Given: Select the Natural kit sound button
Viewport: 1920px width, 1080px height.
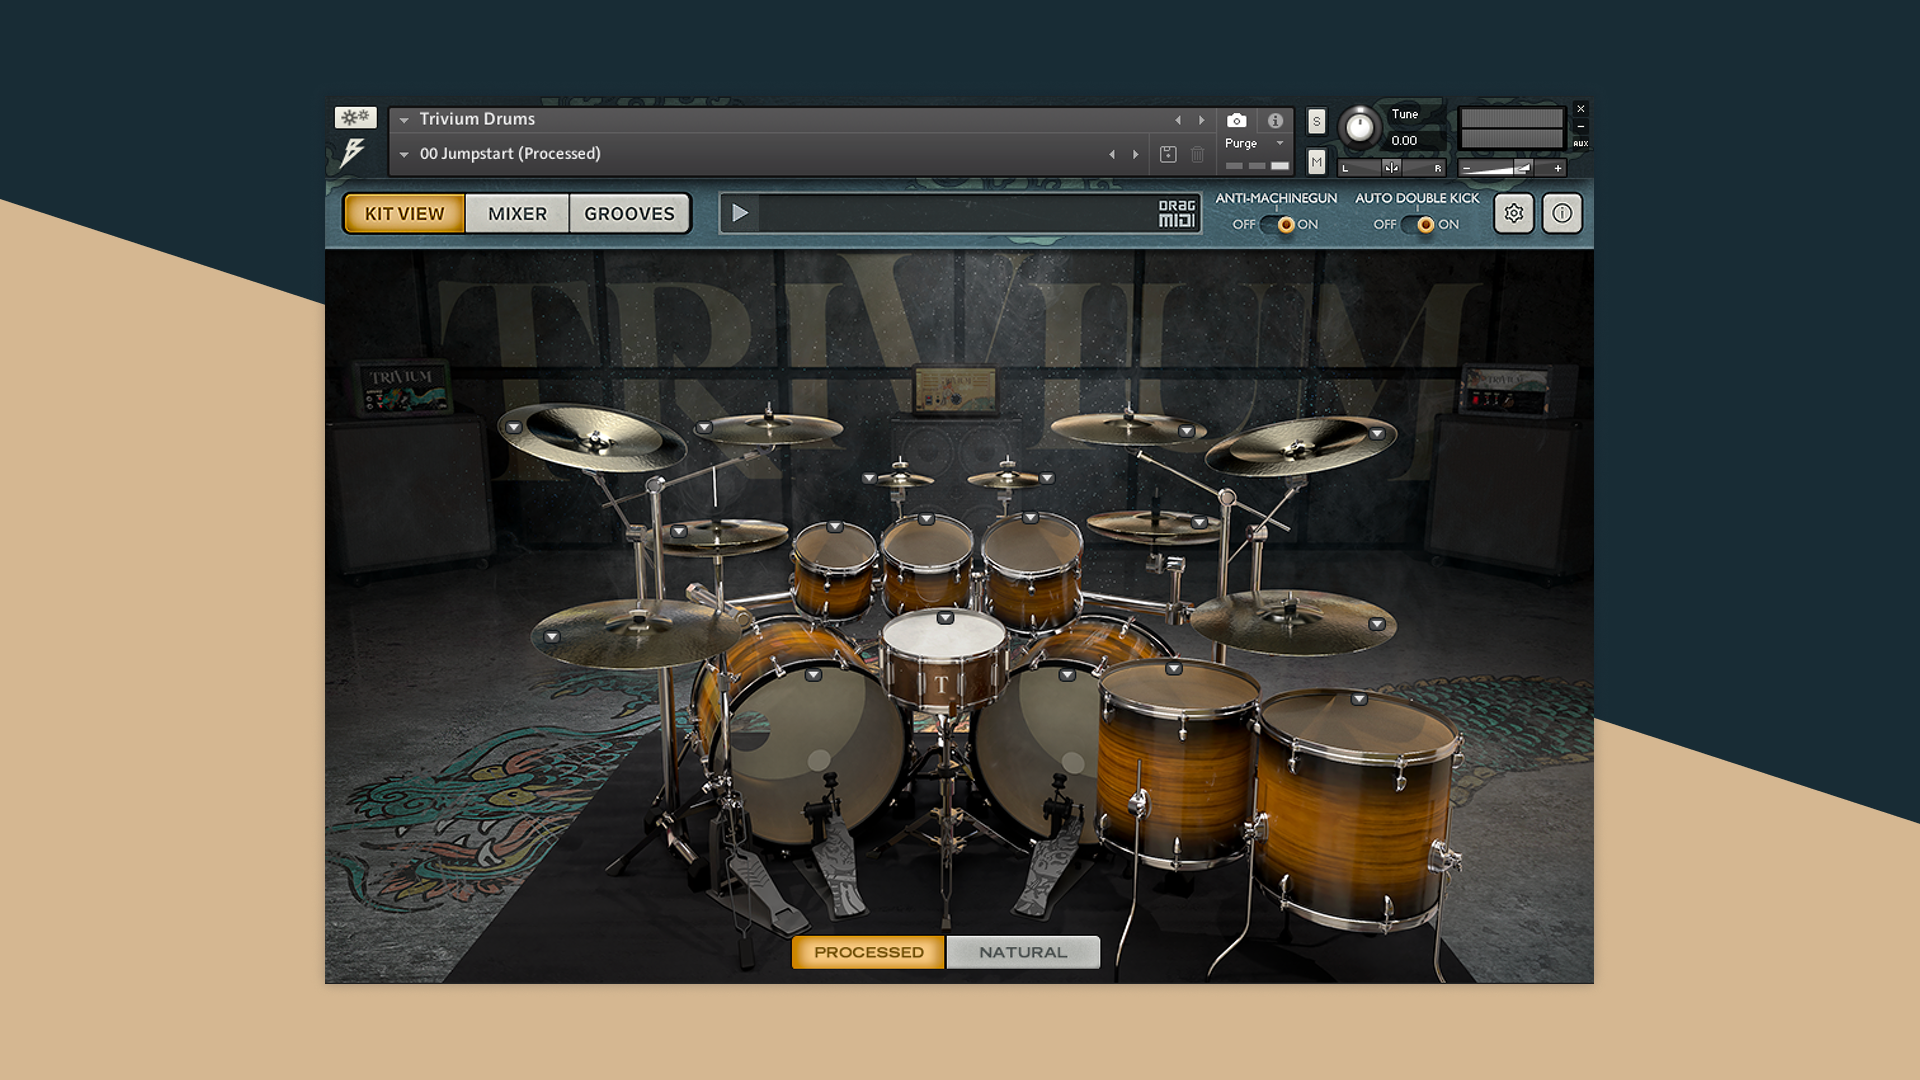Looking at the screenshot, I should coord(1023,952).
